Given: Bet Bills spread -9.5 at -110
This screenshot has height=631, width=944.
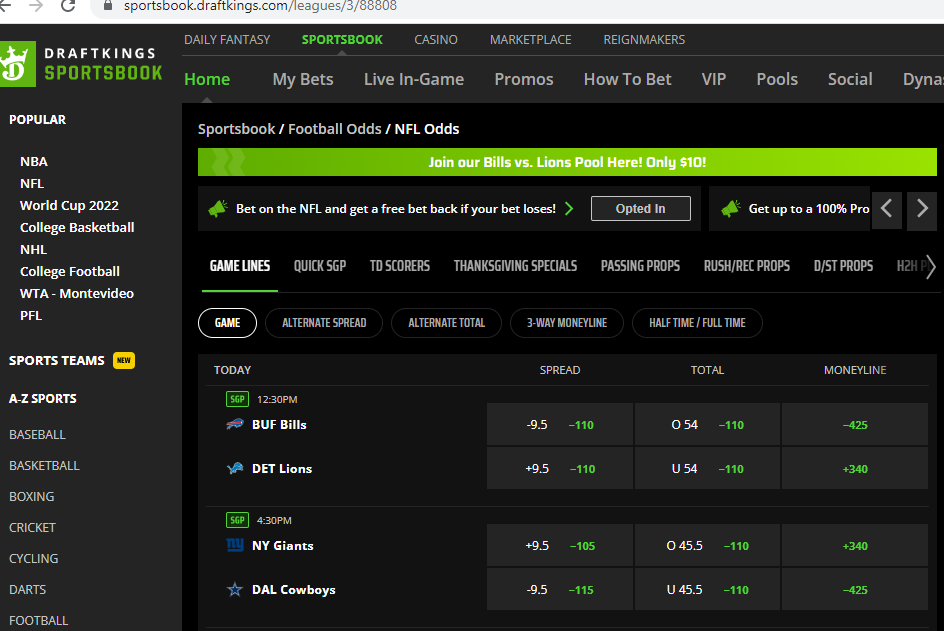Looking at the screenshot, I should (560, 424).
